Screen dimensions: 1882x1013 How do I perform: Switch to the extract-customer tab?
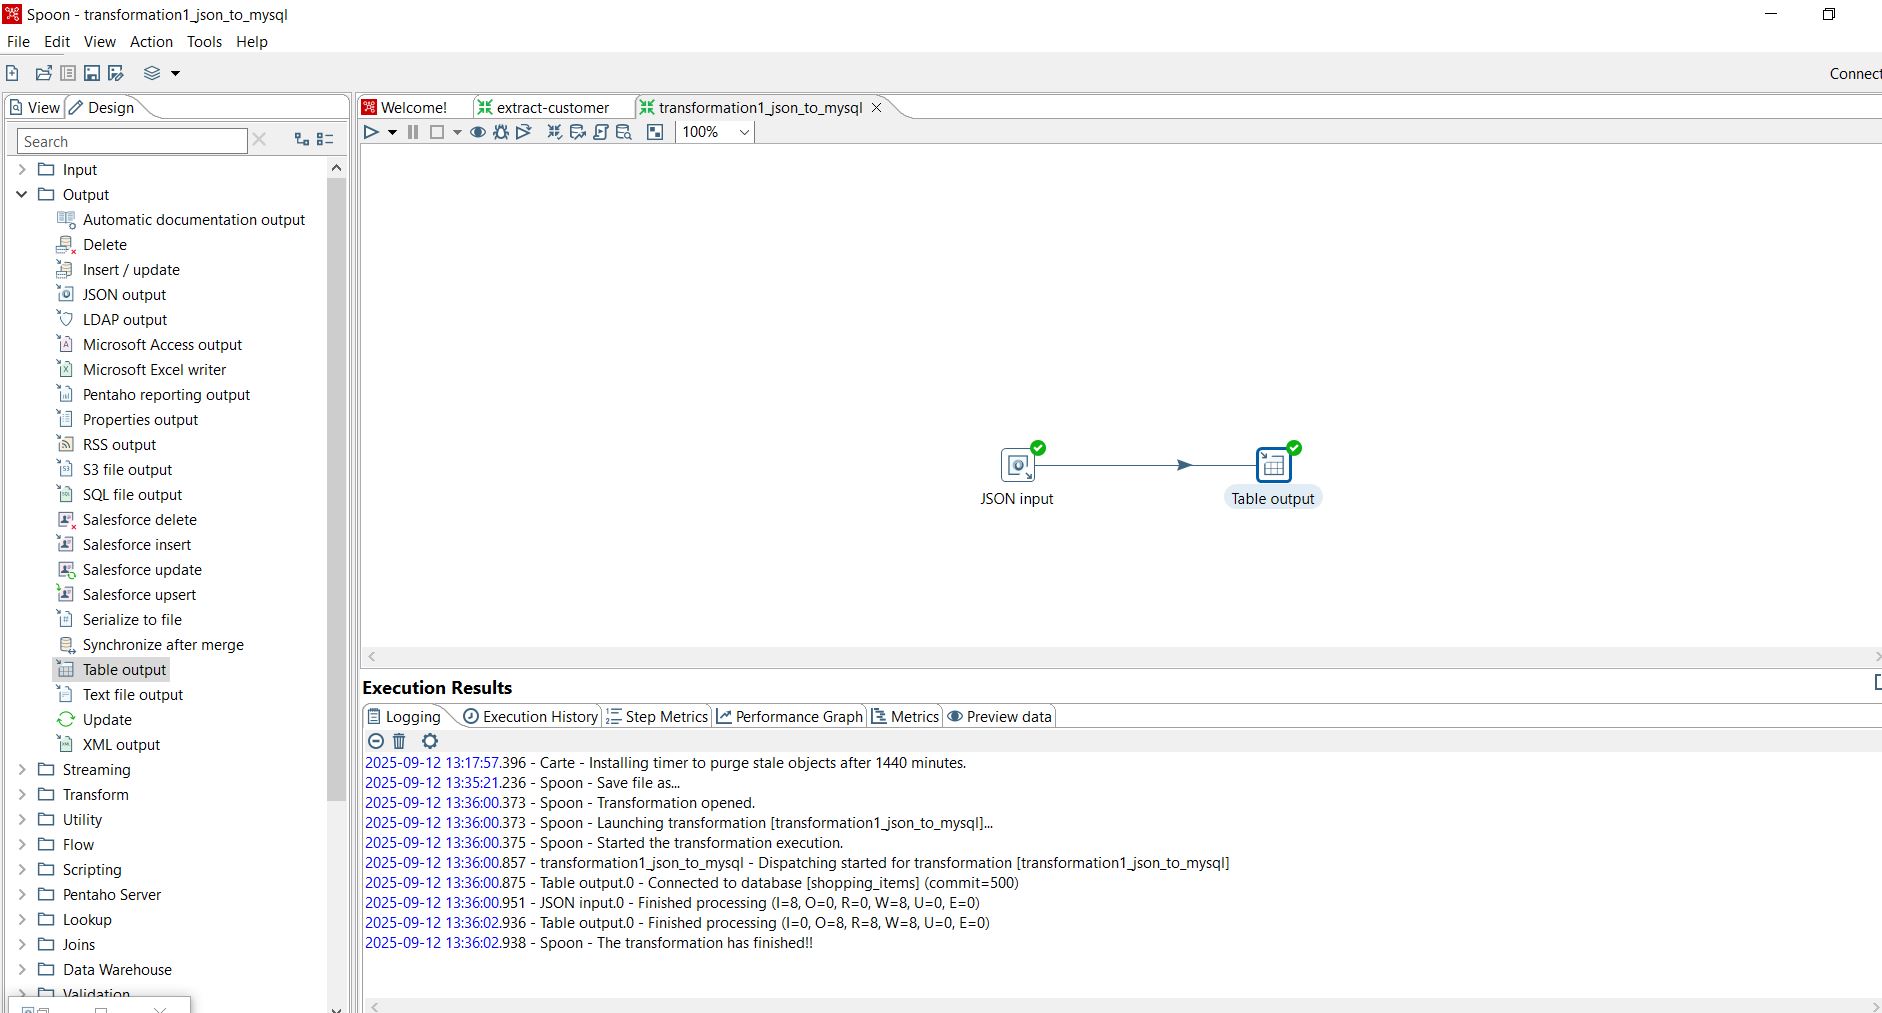[544, 107]
